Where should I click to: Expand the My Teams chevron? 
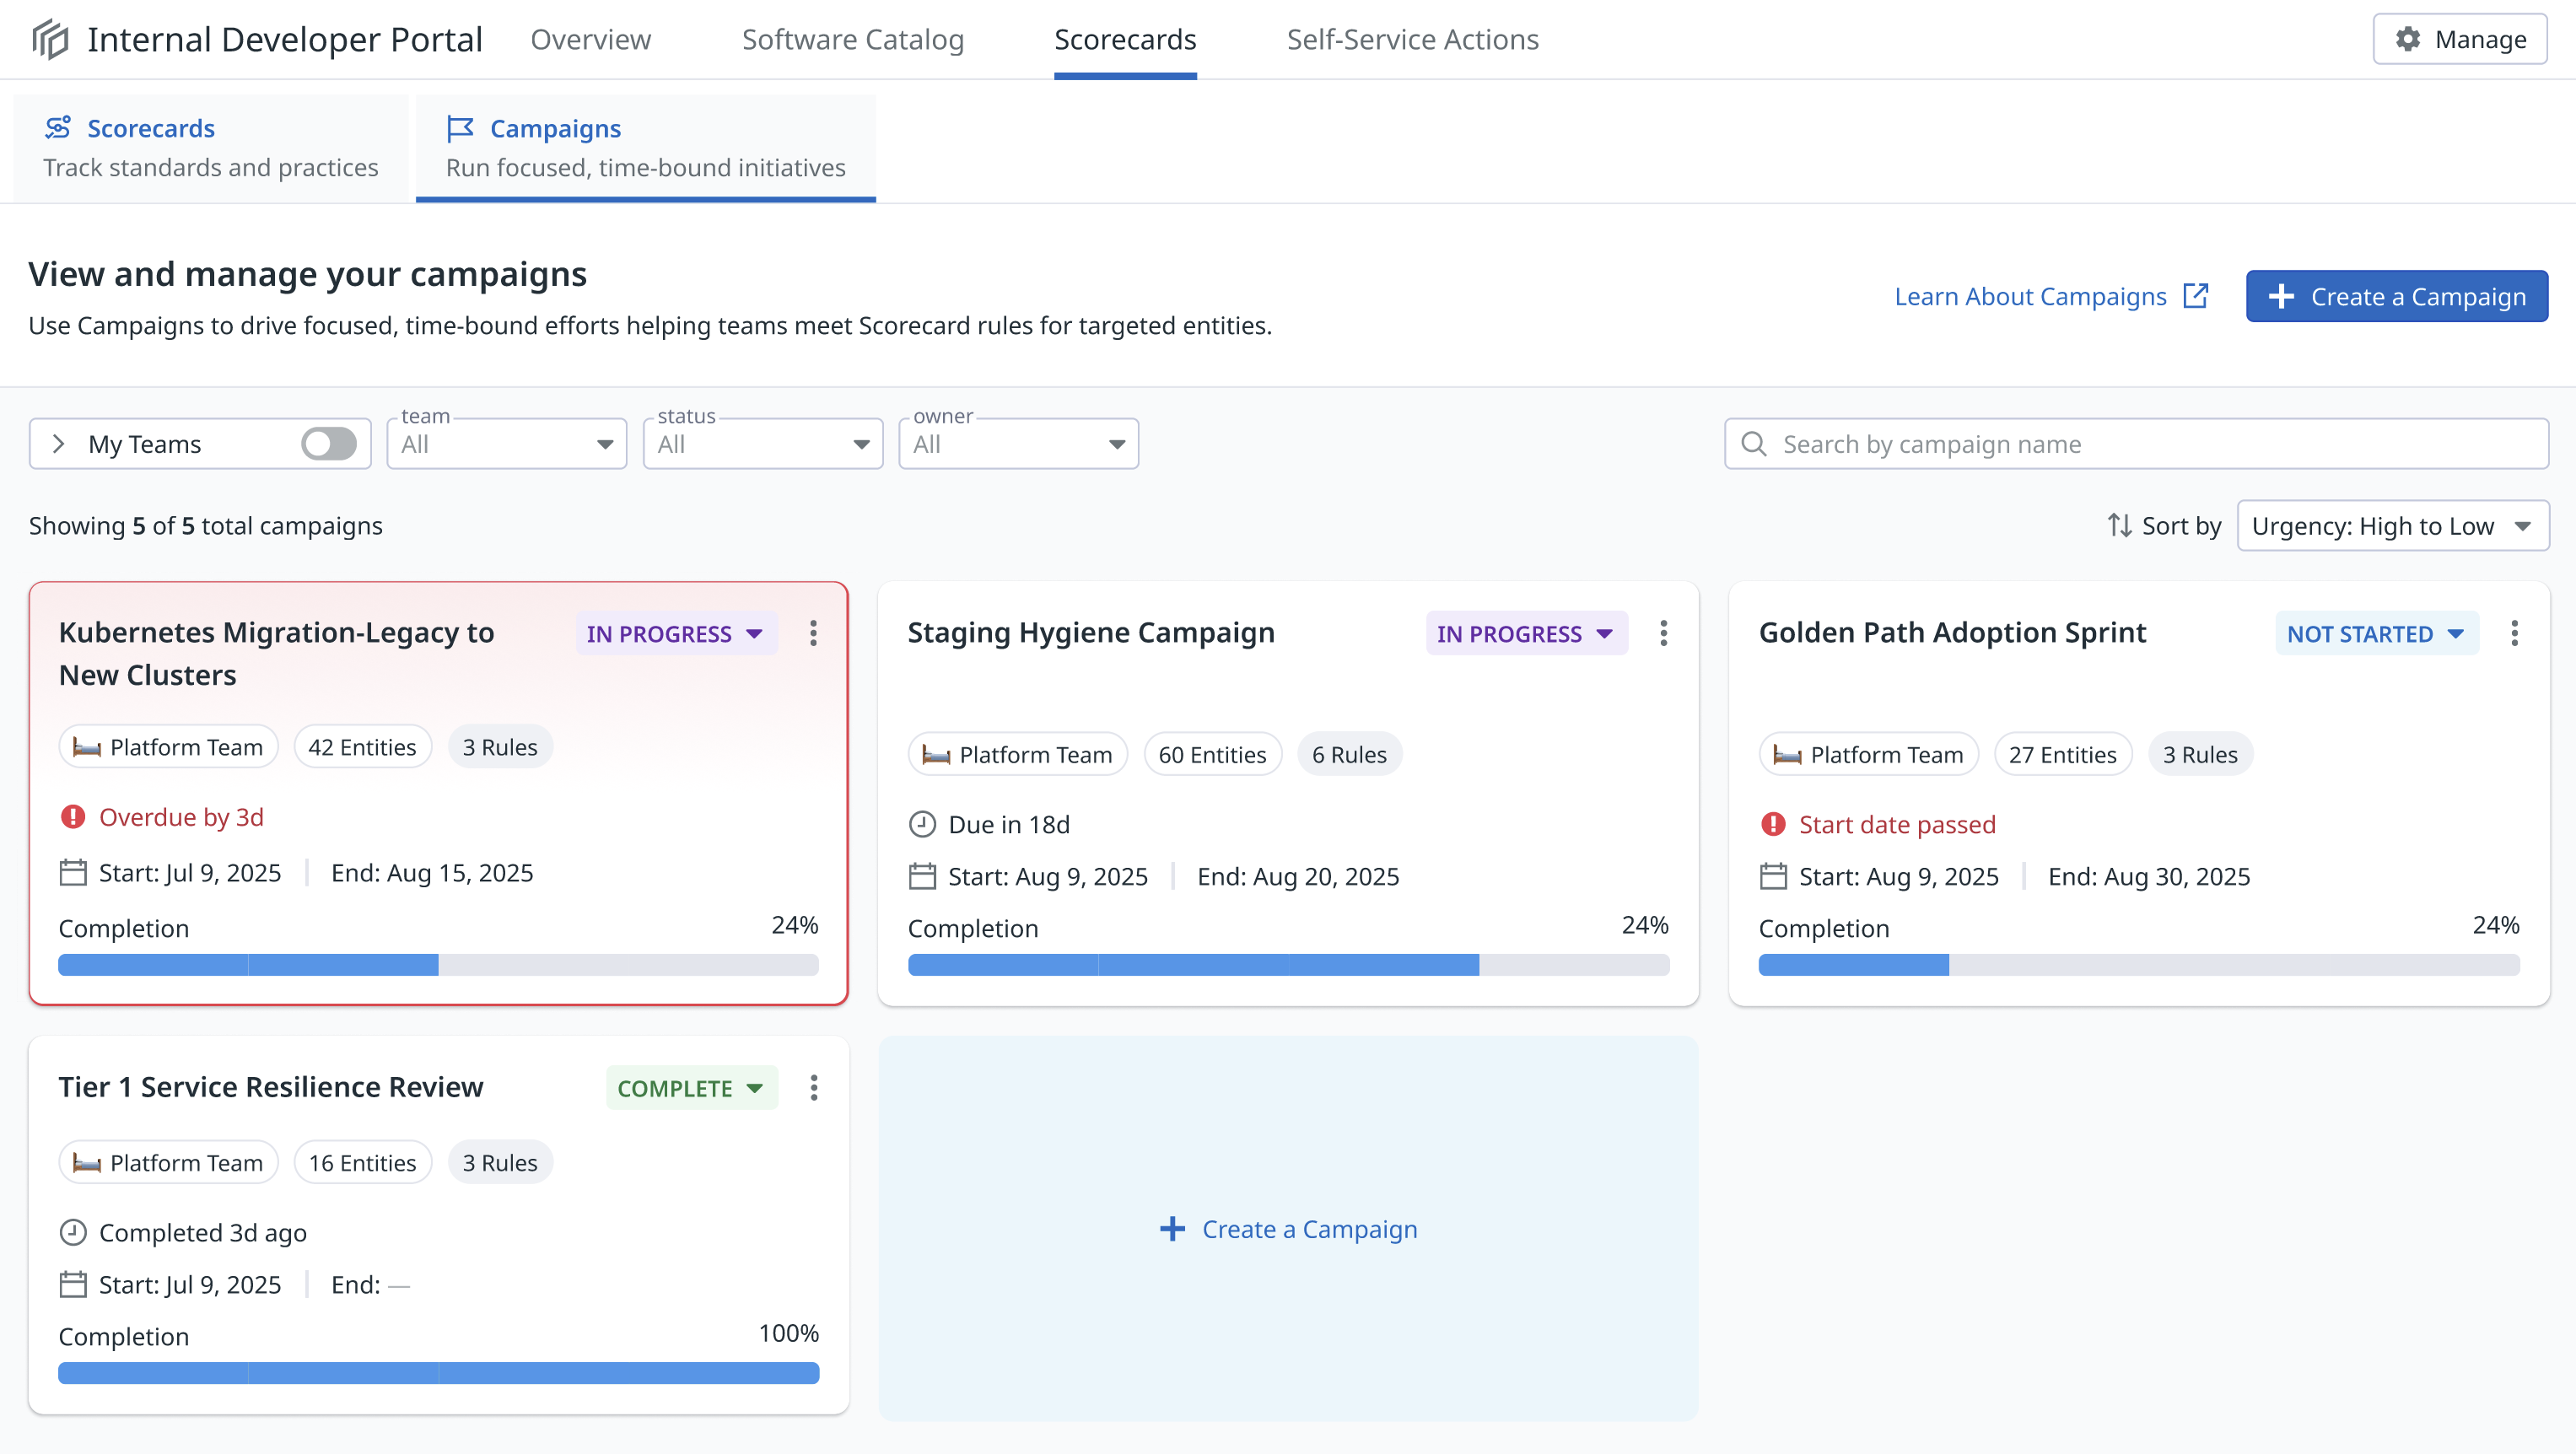[58, 444]
